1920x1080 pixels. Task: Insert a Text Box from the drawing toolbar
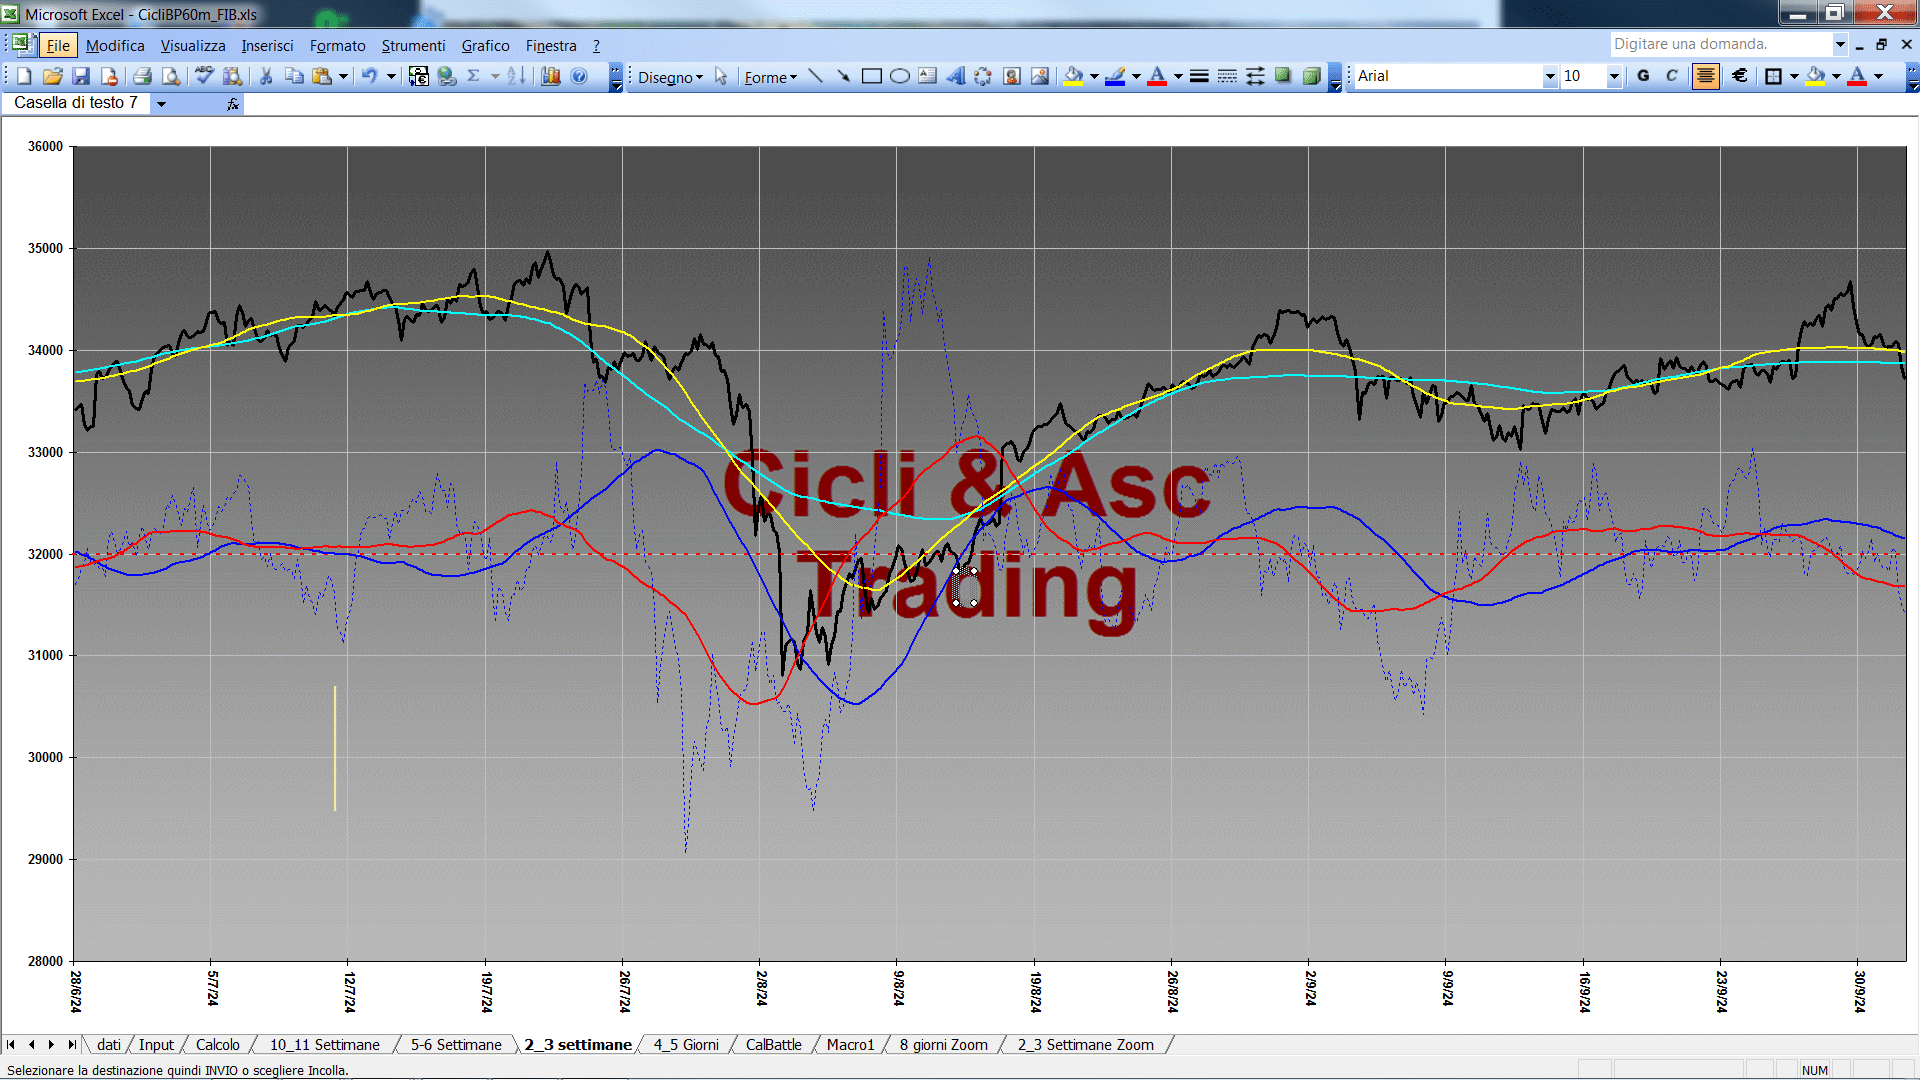pos(927,76)
